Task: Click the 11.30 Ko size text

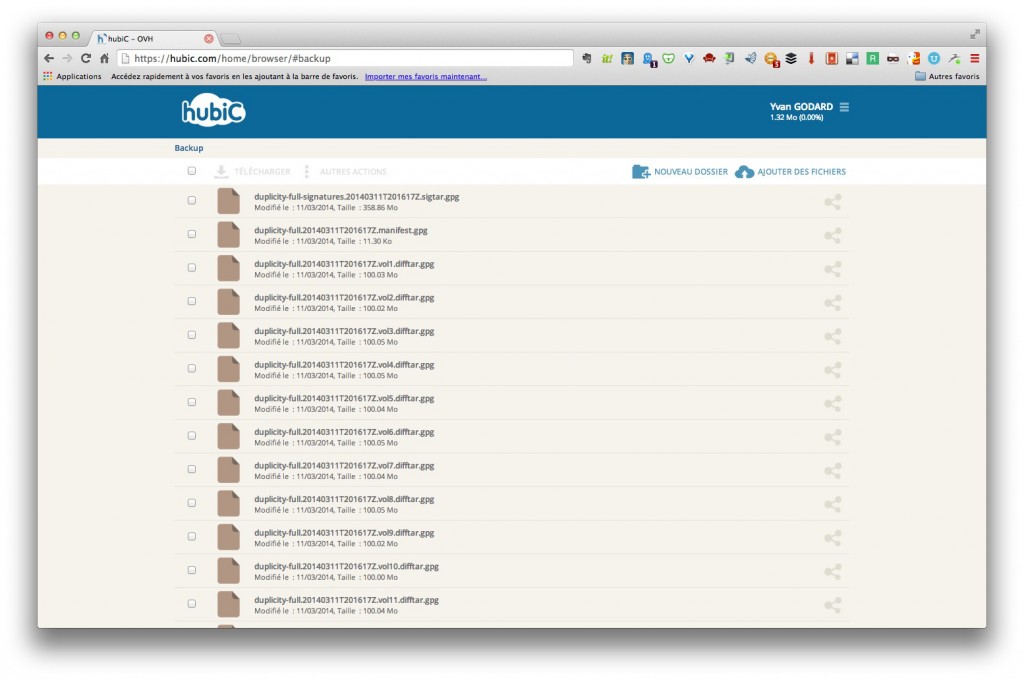Action: tap(377, 241)
